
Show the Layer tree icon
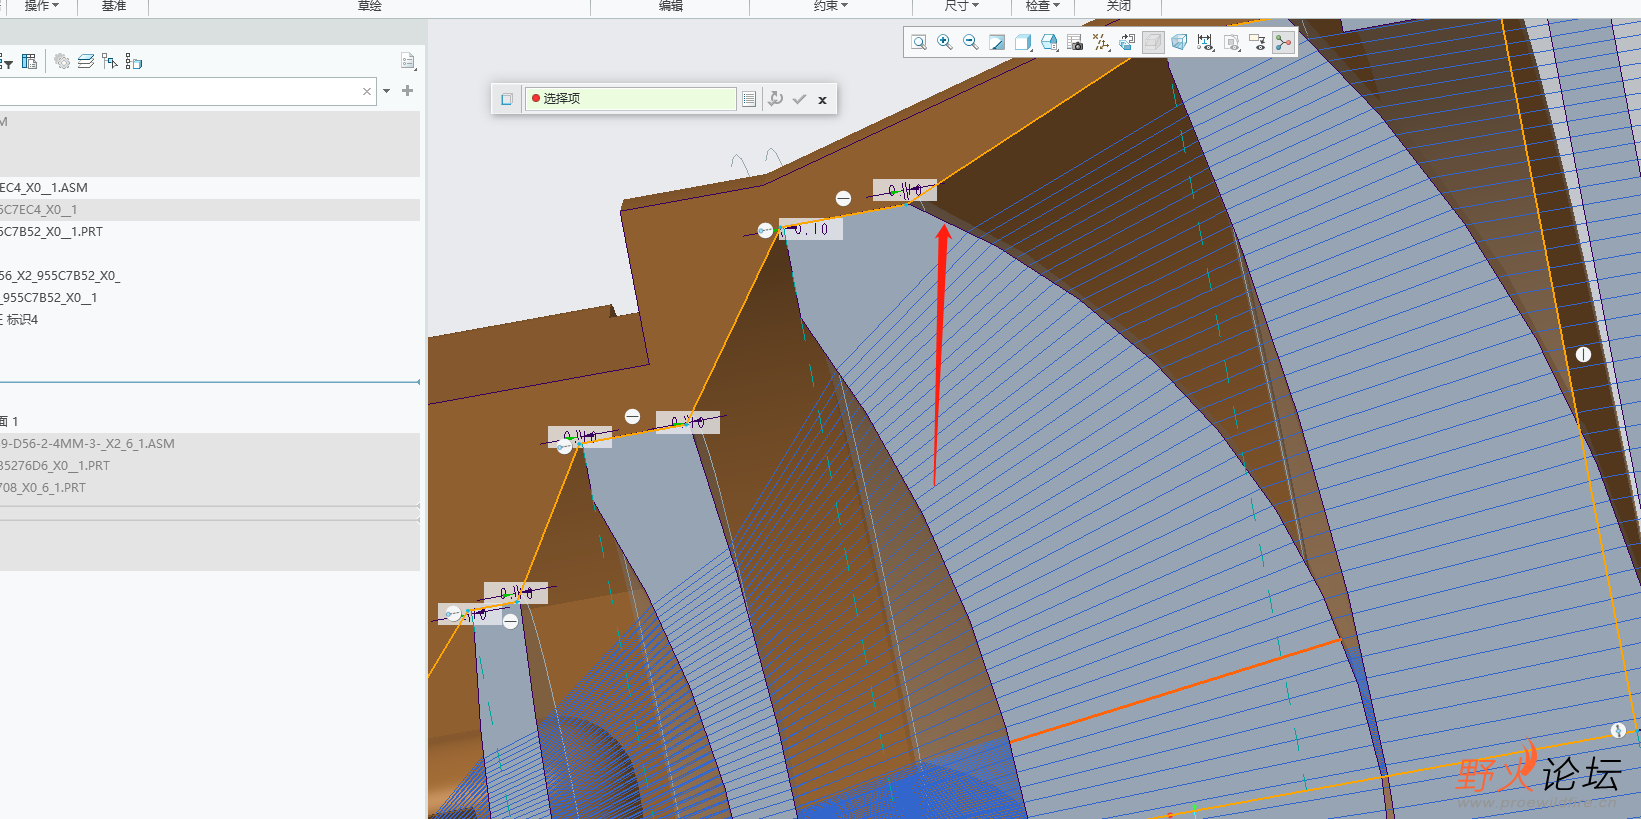pyautogui.click(x=86, y=62)
